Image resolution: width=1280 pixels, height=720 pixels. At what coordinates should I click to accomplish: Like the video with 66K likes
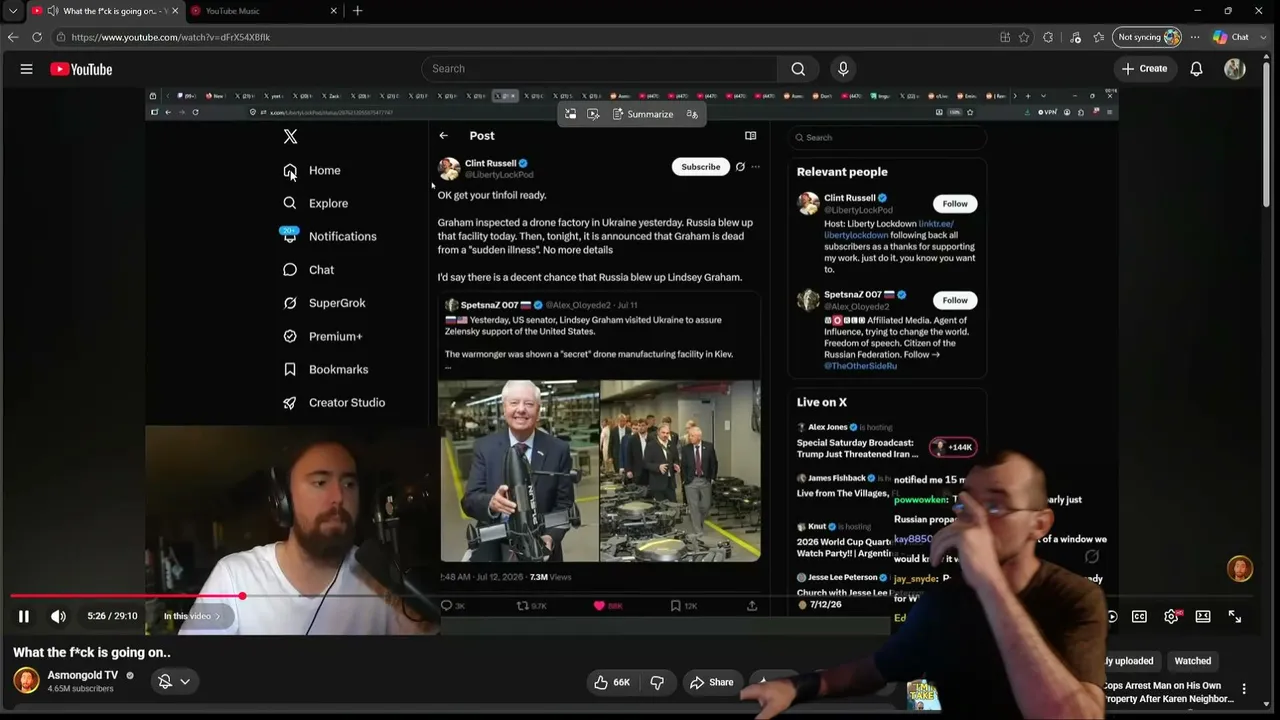point(611,682)
